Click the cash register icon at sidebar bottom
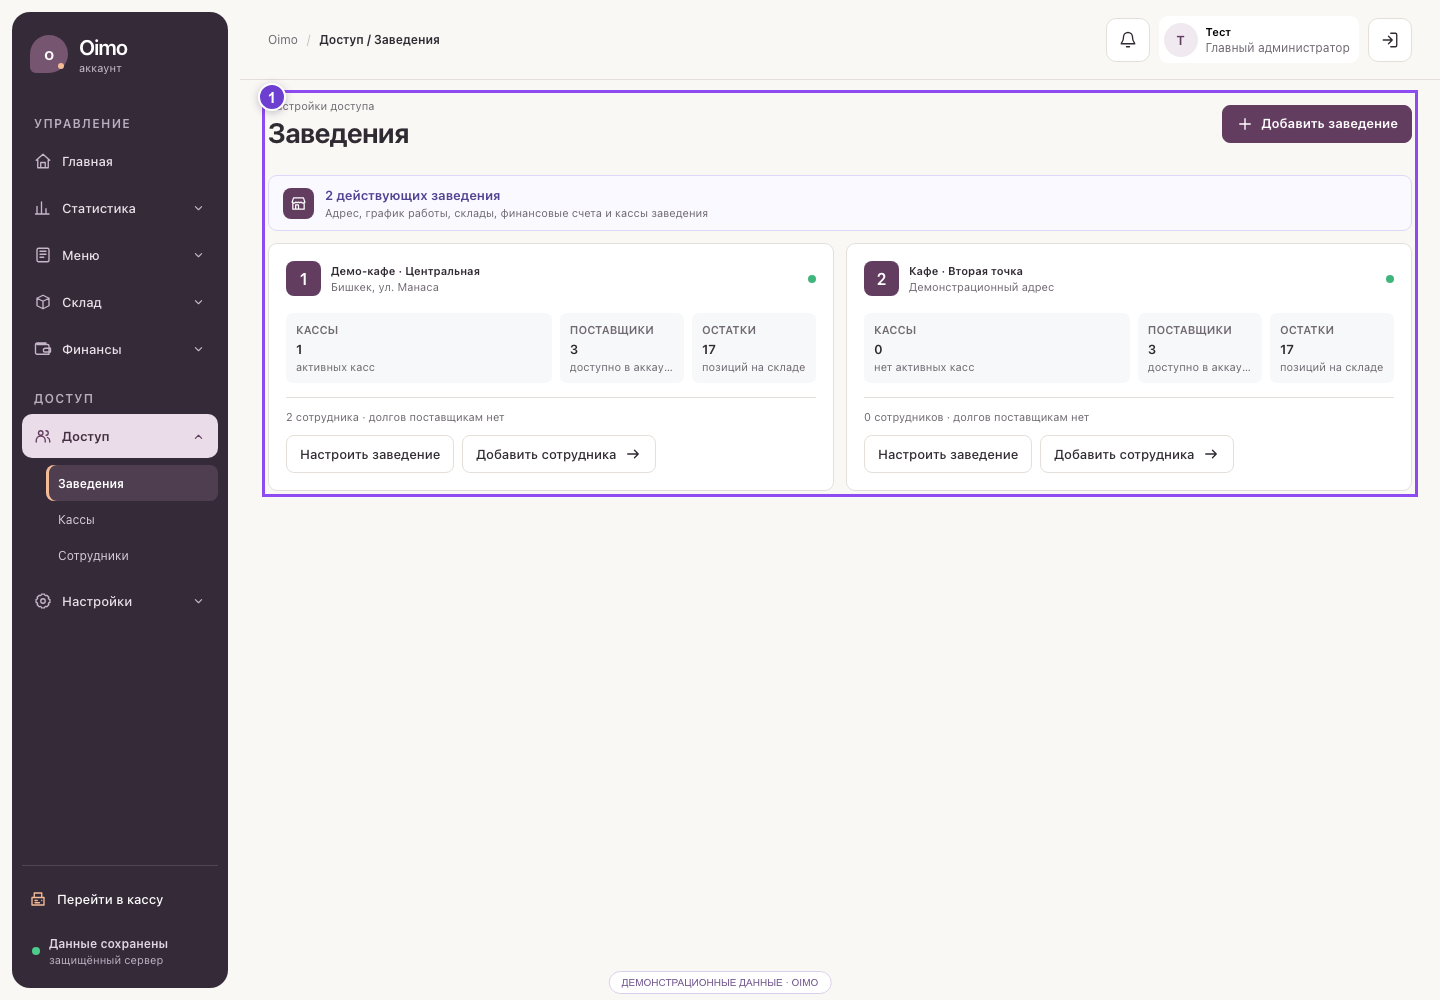The width and height of the screenshot is (1440, 1000). click(38, 899)
